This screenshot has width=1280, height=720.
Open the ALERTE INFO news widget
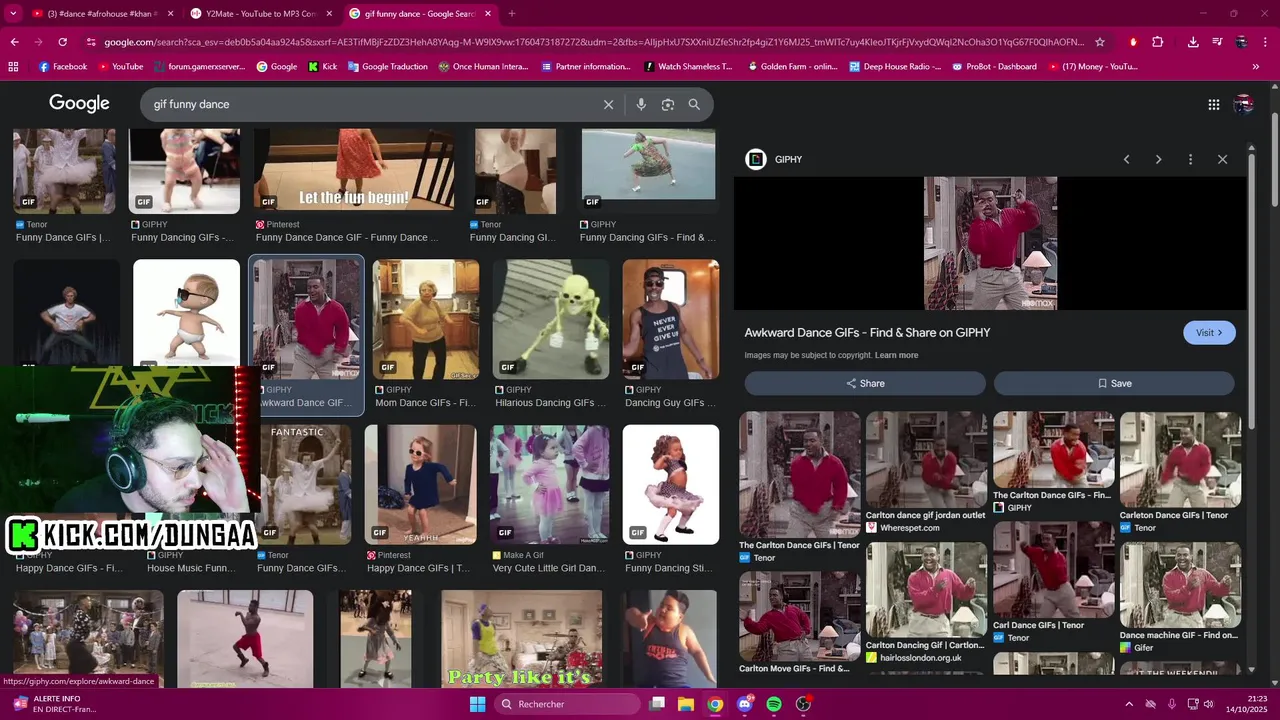coord(56,704)
